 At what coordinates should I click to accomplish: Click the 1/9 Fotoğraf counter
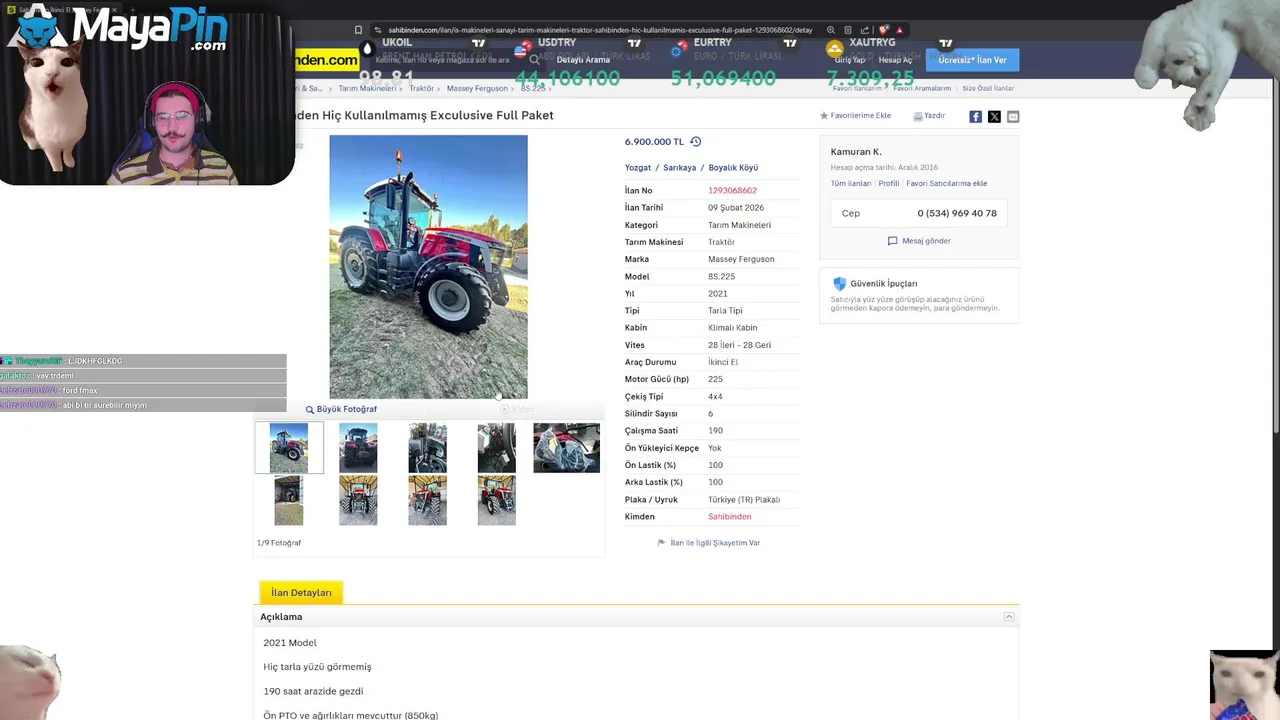pos(279,543)
